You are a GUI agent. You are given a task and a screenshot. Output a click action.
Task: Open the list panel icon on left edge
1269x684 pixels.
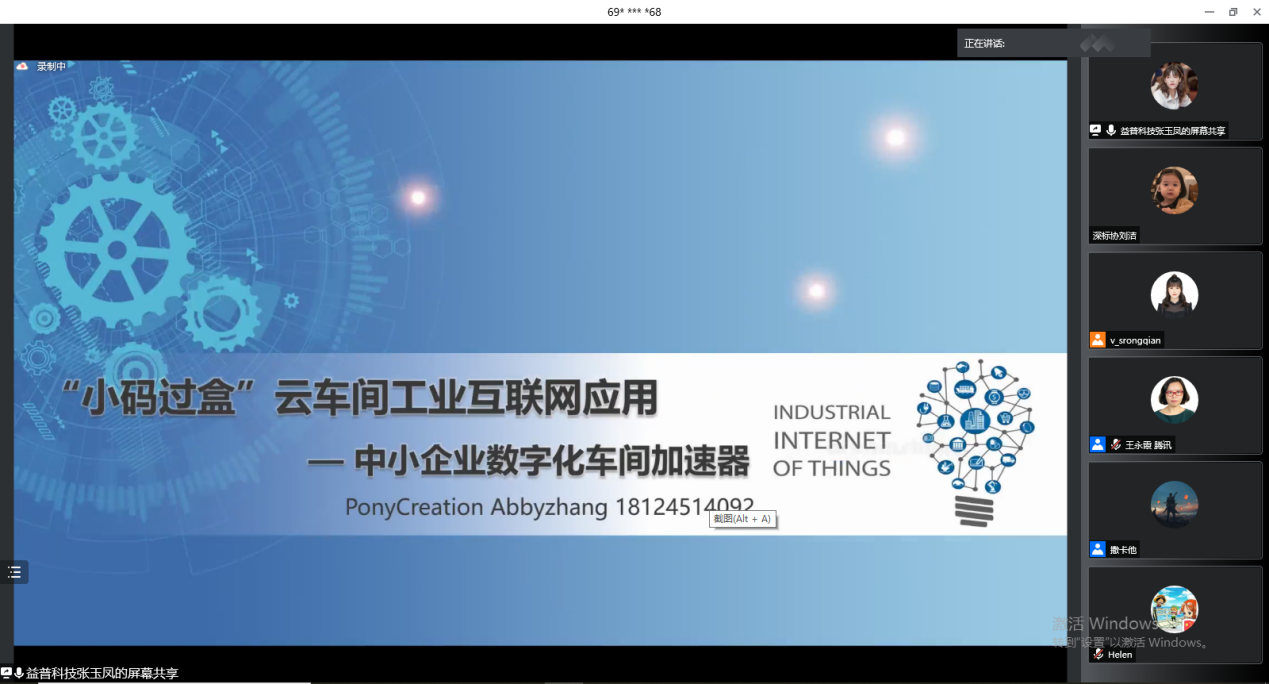click(x=14, y=572)
